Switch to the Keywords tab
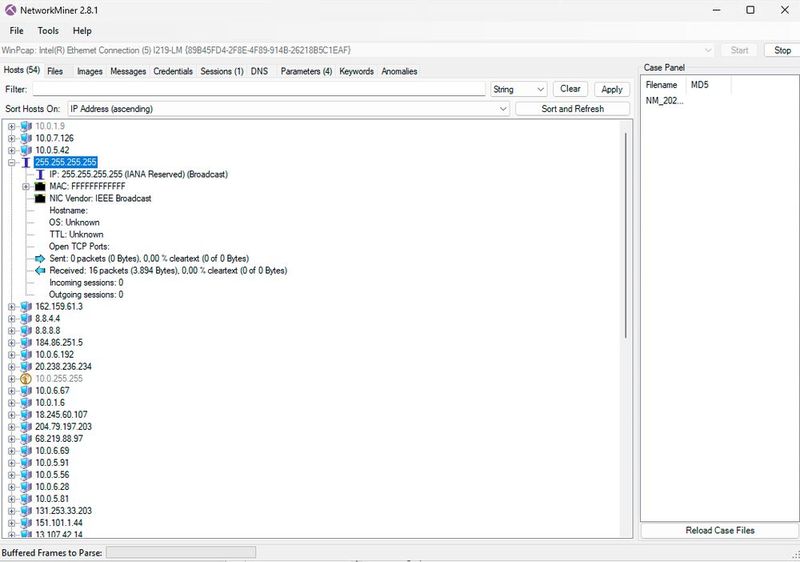 click(x=357, y=71)
